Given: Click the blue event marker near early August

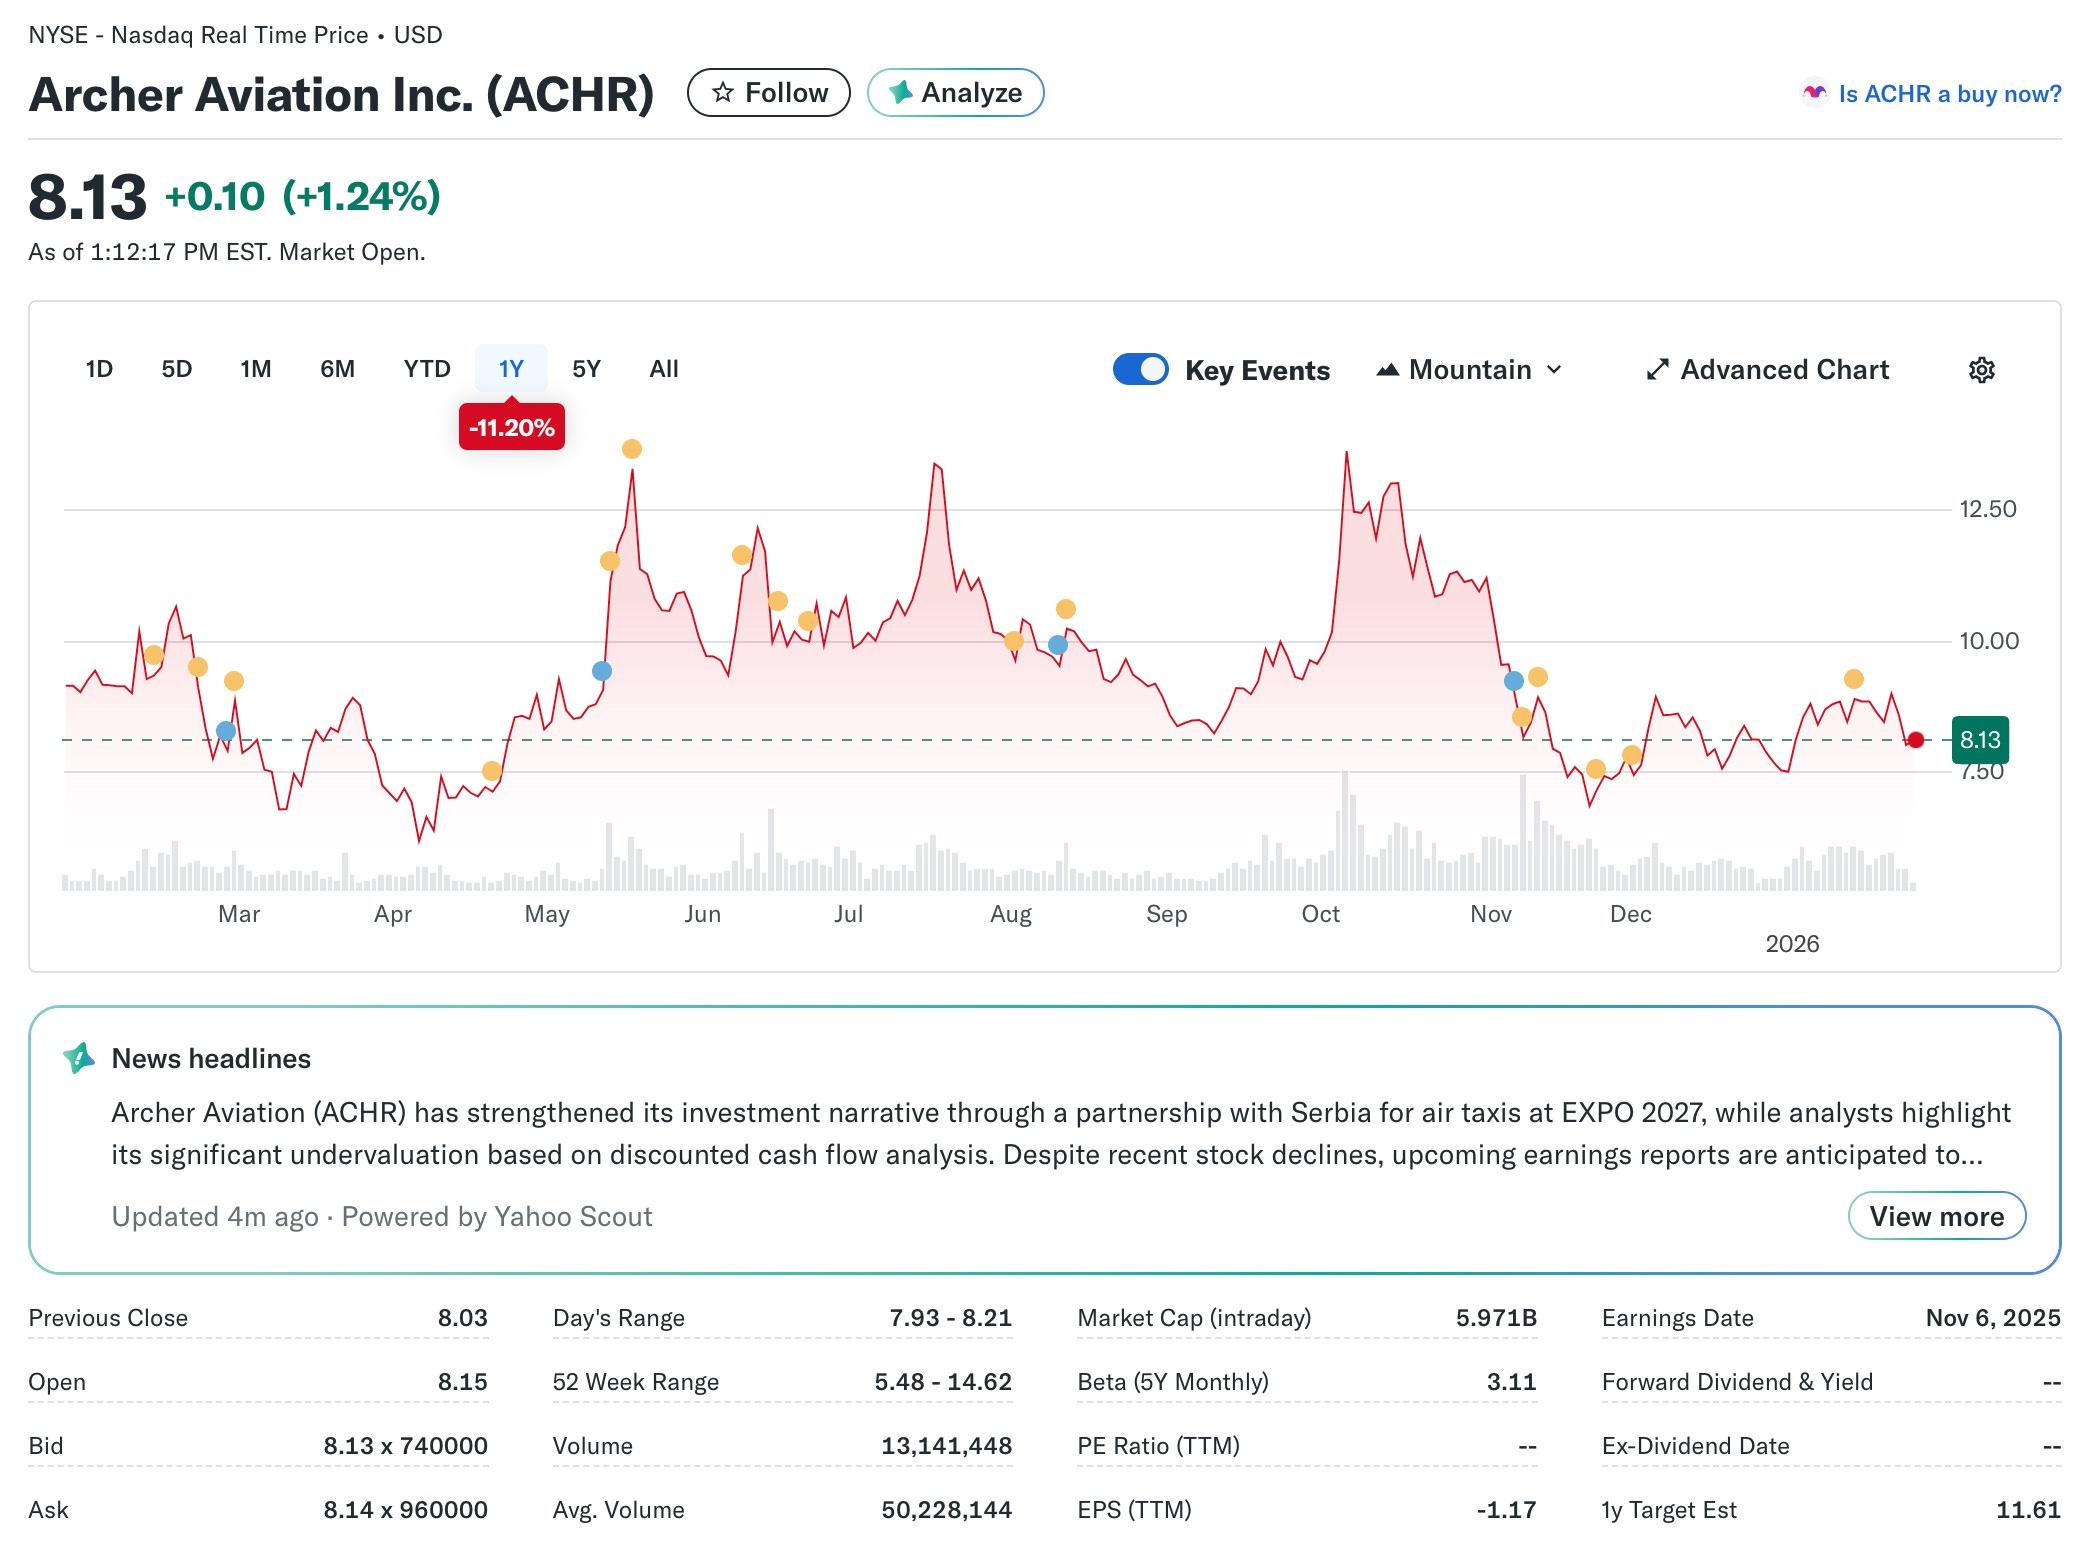Looking at the screenshot, I should pos(1057,645).
